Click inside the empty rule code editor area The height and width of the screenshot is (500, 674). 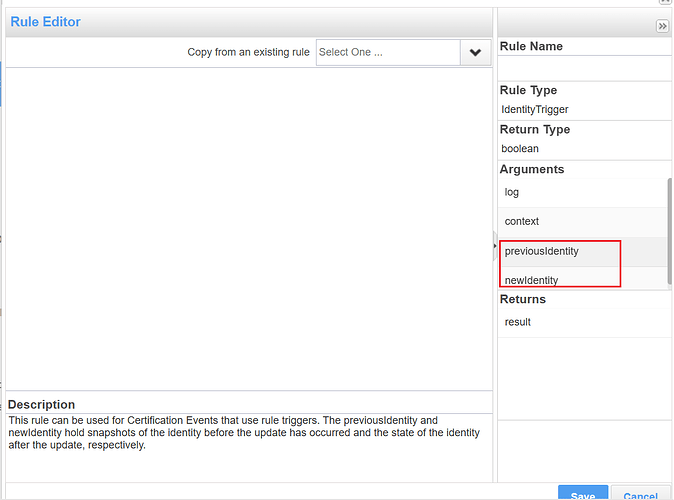coord(250,228)
